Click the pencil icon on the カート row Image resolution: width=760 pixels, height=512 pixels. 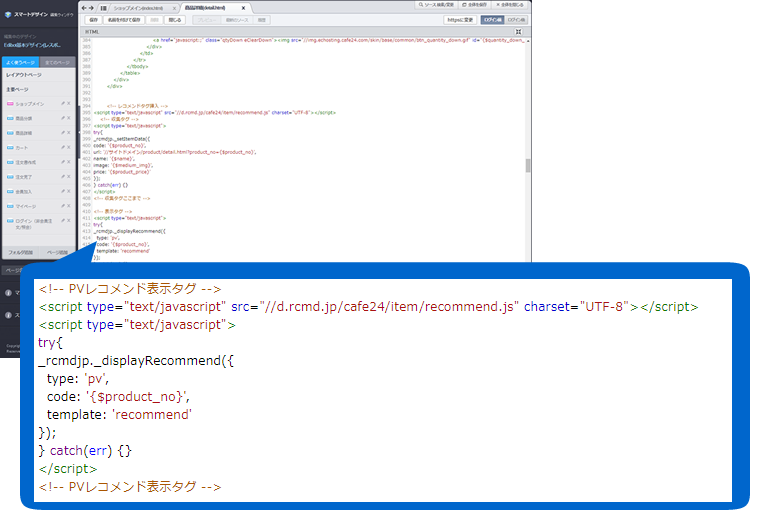63,147
